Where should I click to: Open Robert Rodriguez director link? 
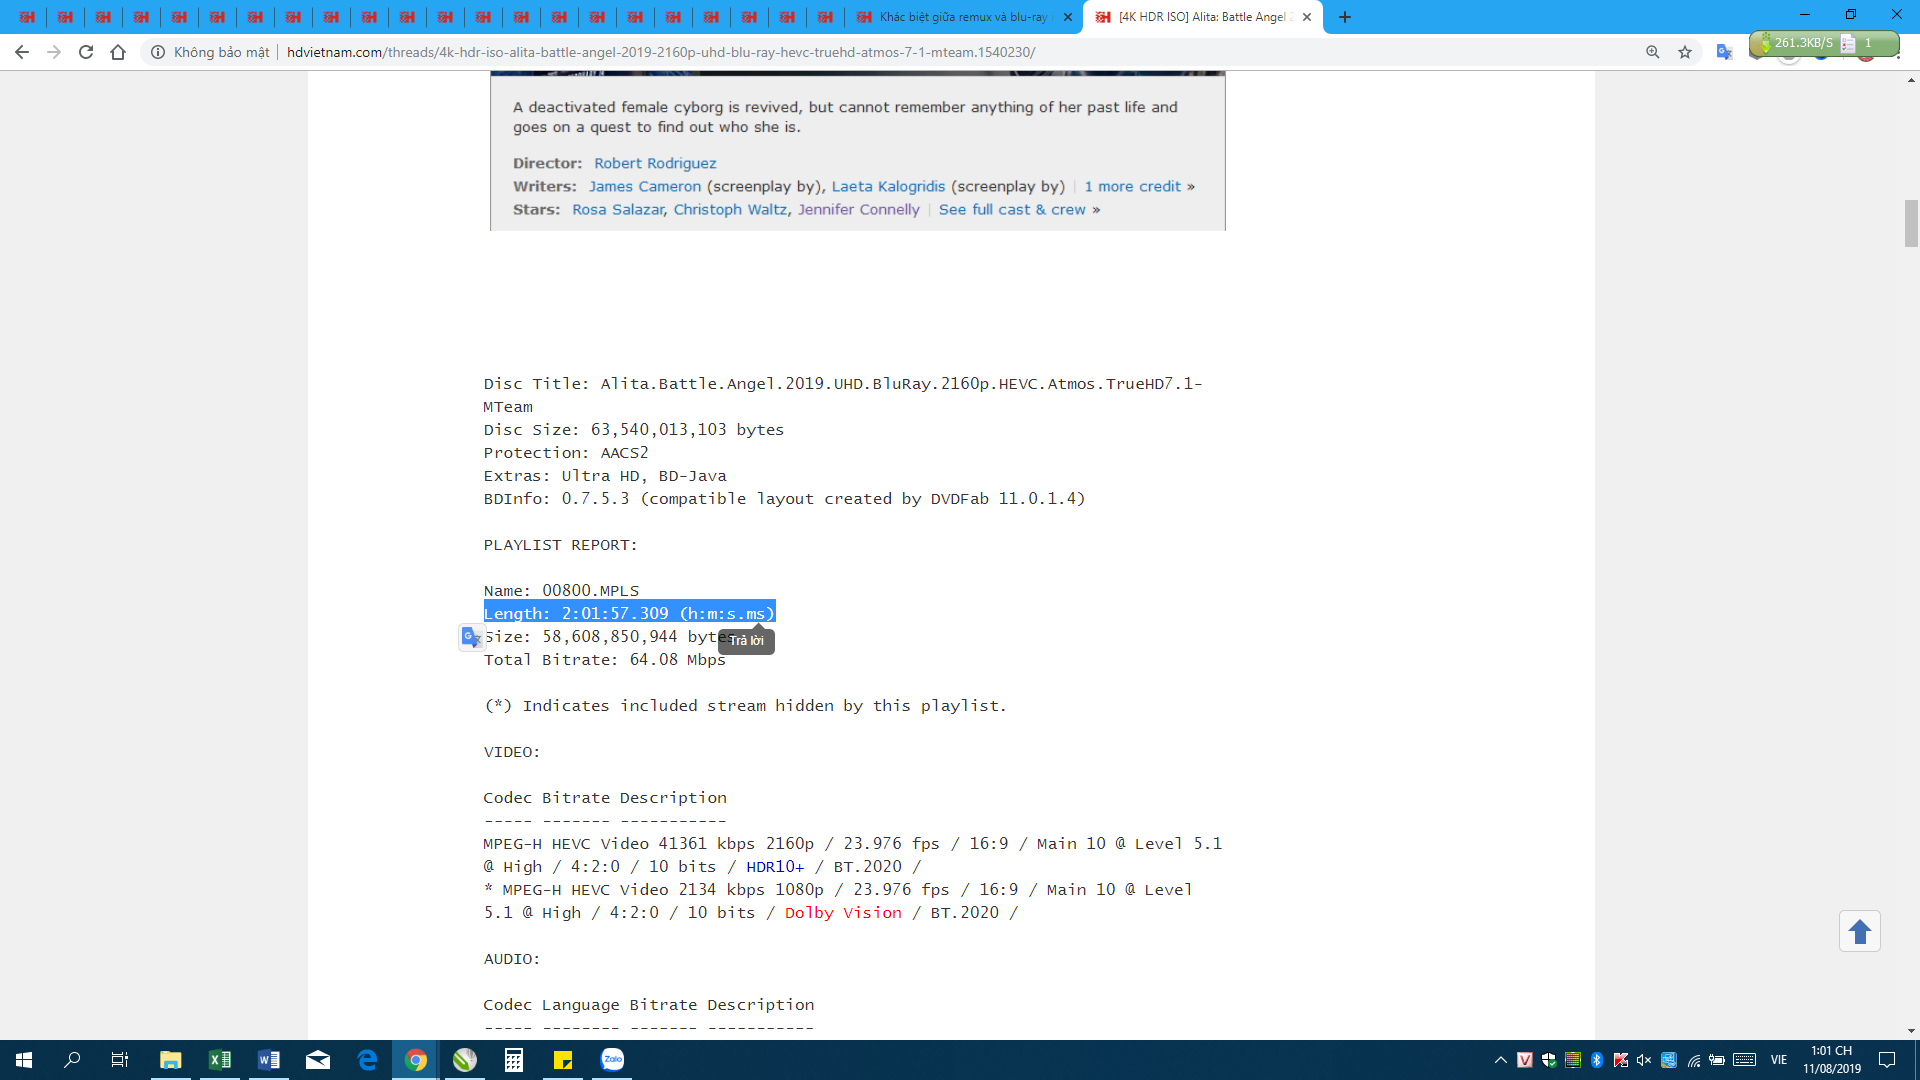click(x=655, y=163)
